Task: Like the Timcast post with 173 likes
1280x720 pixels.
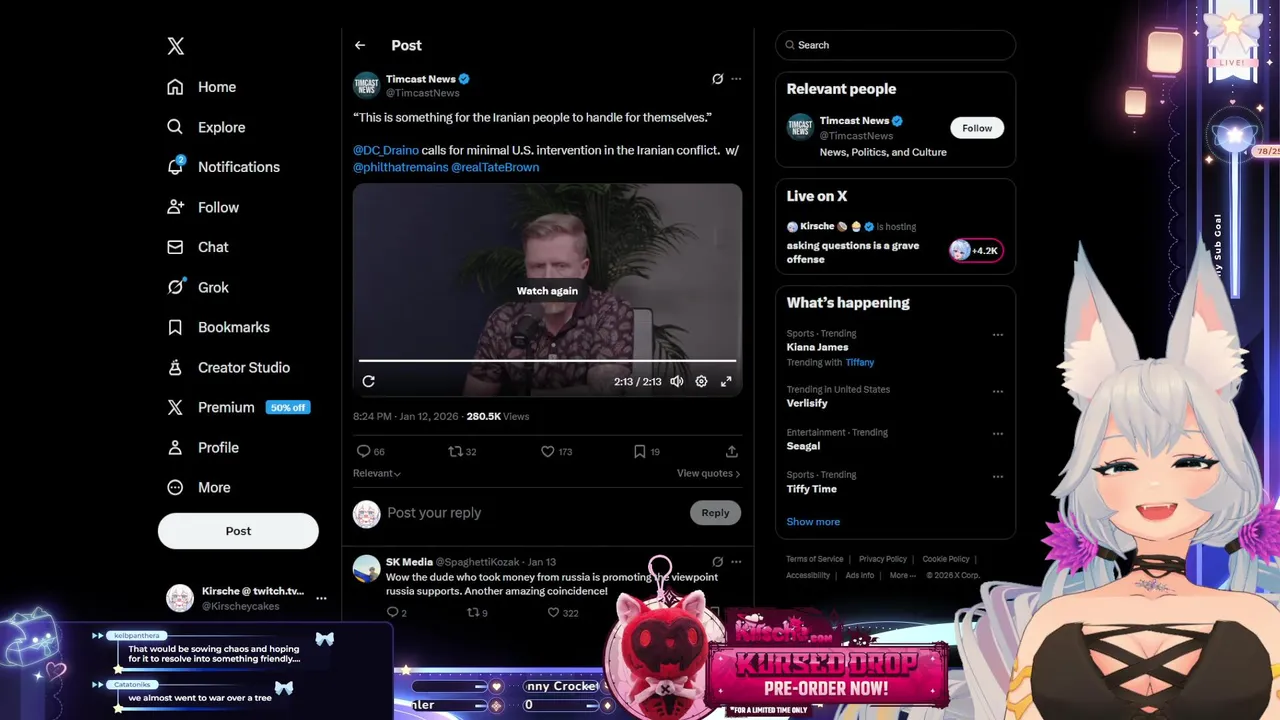Action: click(547, 452)
